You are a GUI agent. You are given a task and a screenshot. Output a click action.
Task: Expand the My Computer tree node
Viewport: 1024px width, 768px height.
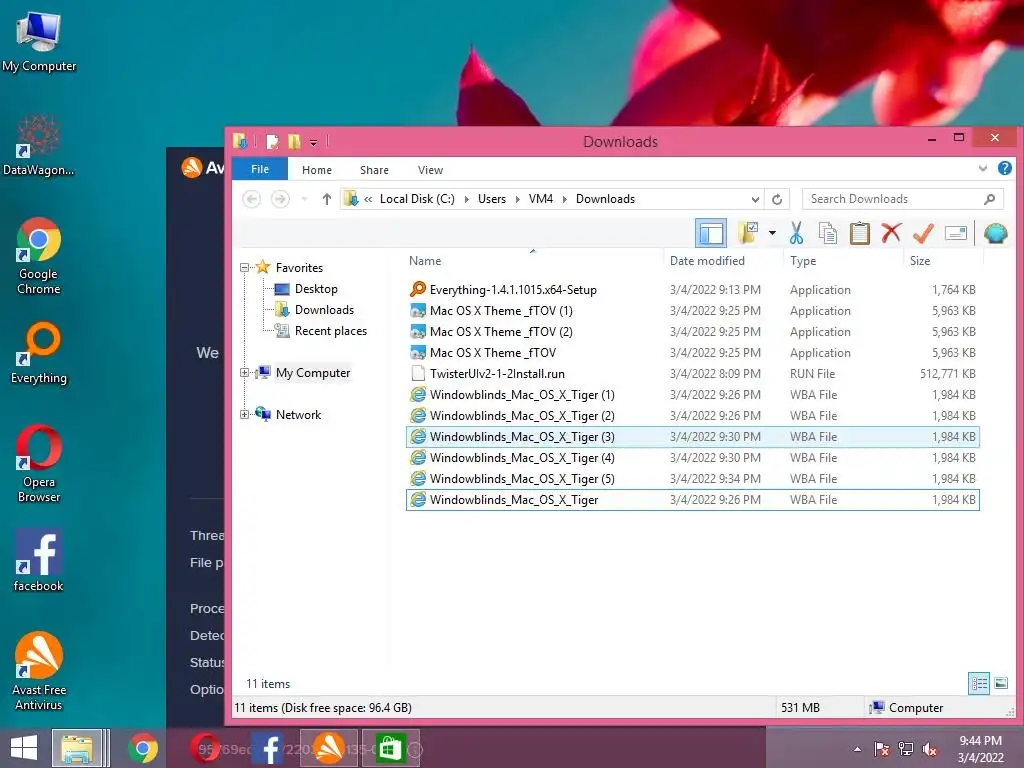click(x=244, y=373)
